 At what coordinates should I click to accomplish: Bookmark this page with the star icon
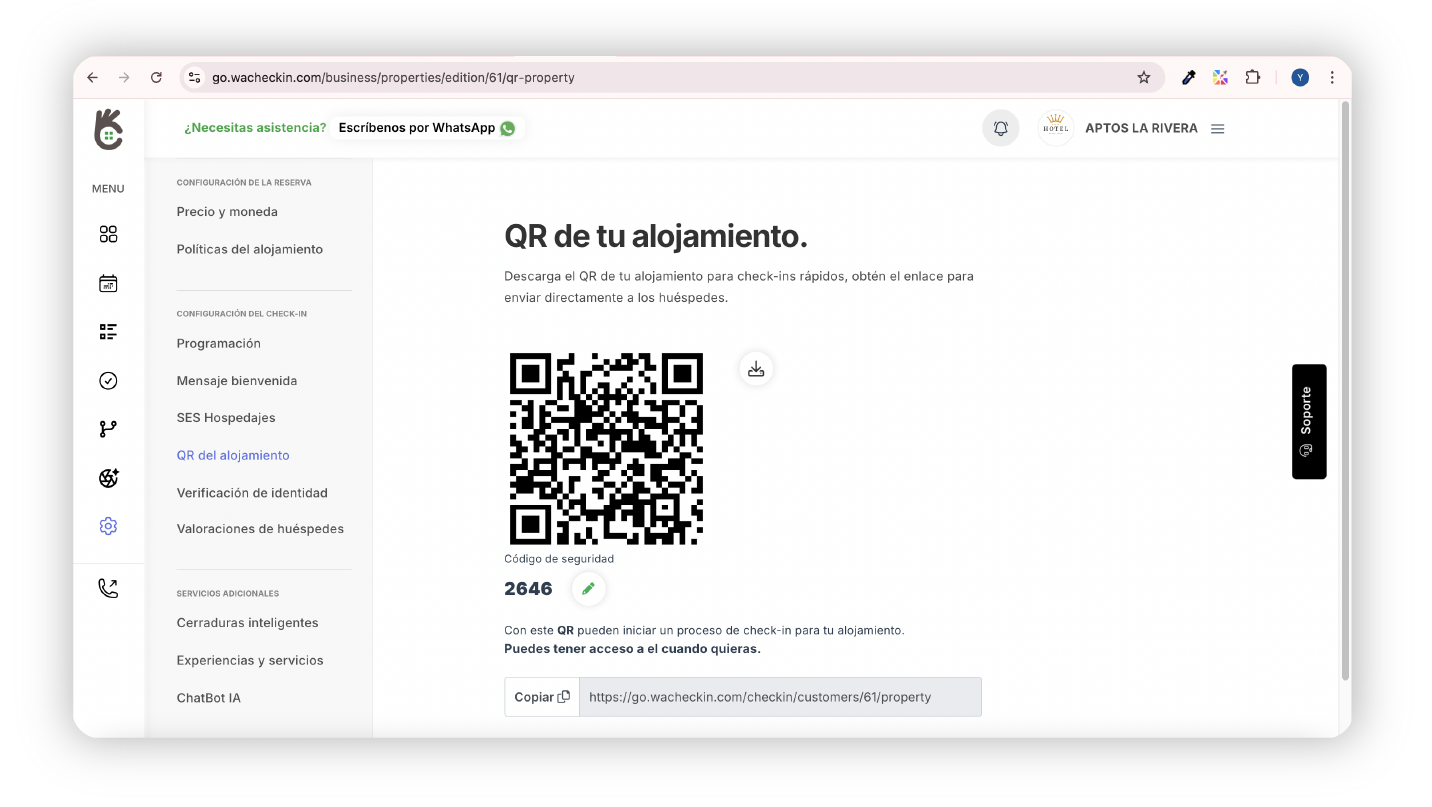pos(1144,77)
